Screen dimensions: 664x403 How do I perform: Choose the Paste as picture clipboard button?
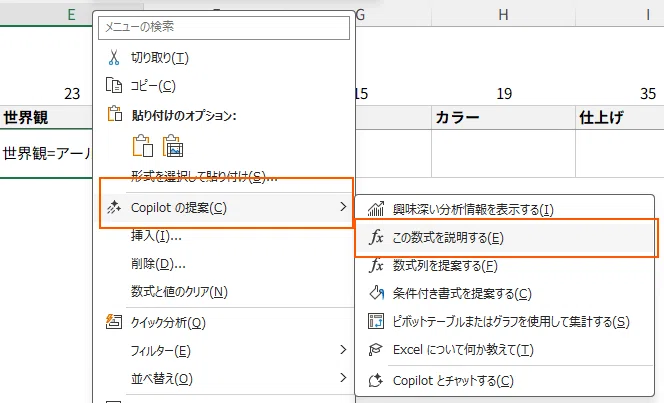(173, 146)
